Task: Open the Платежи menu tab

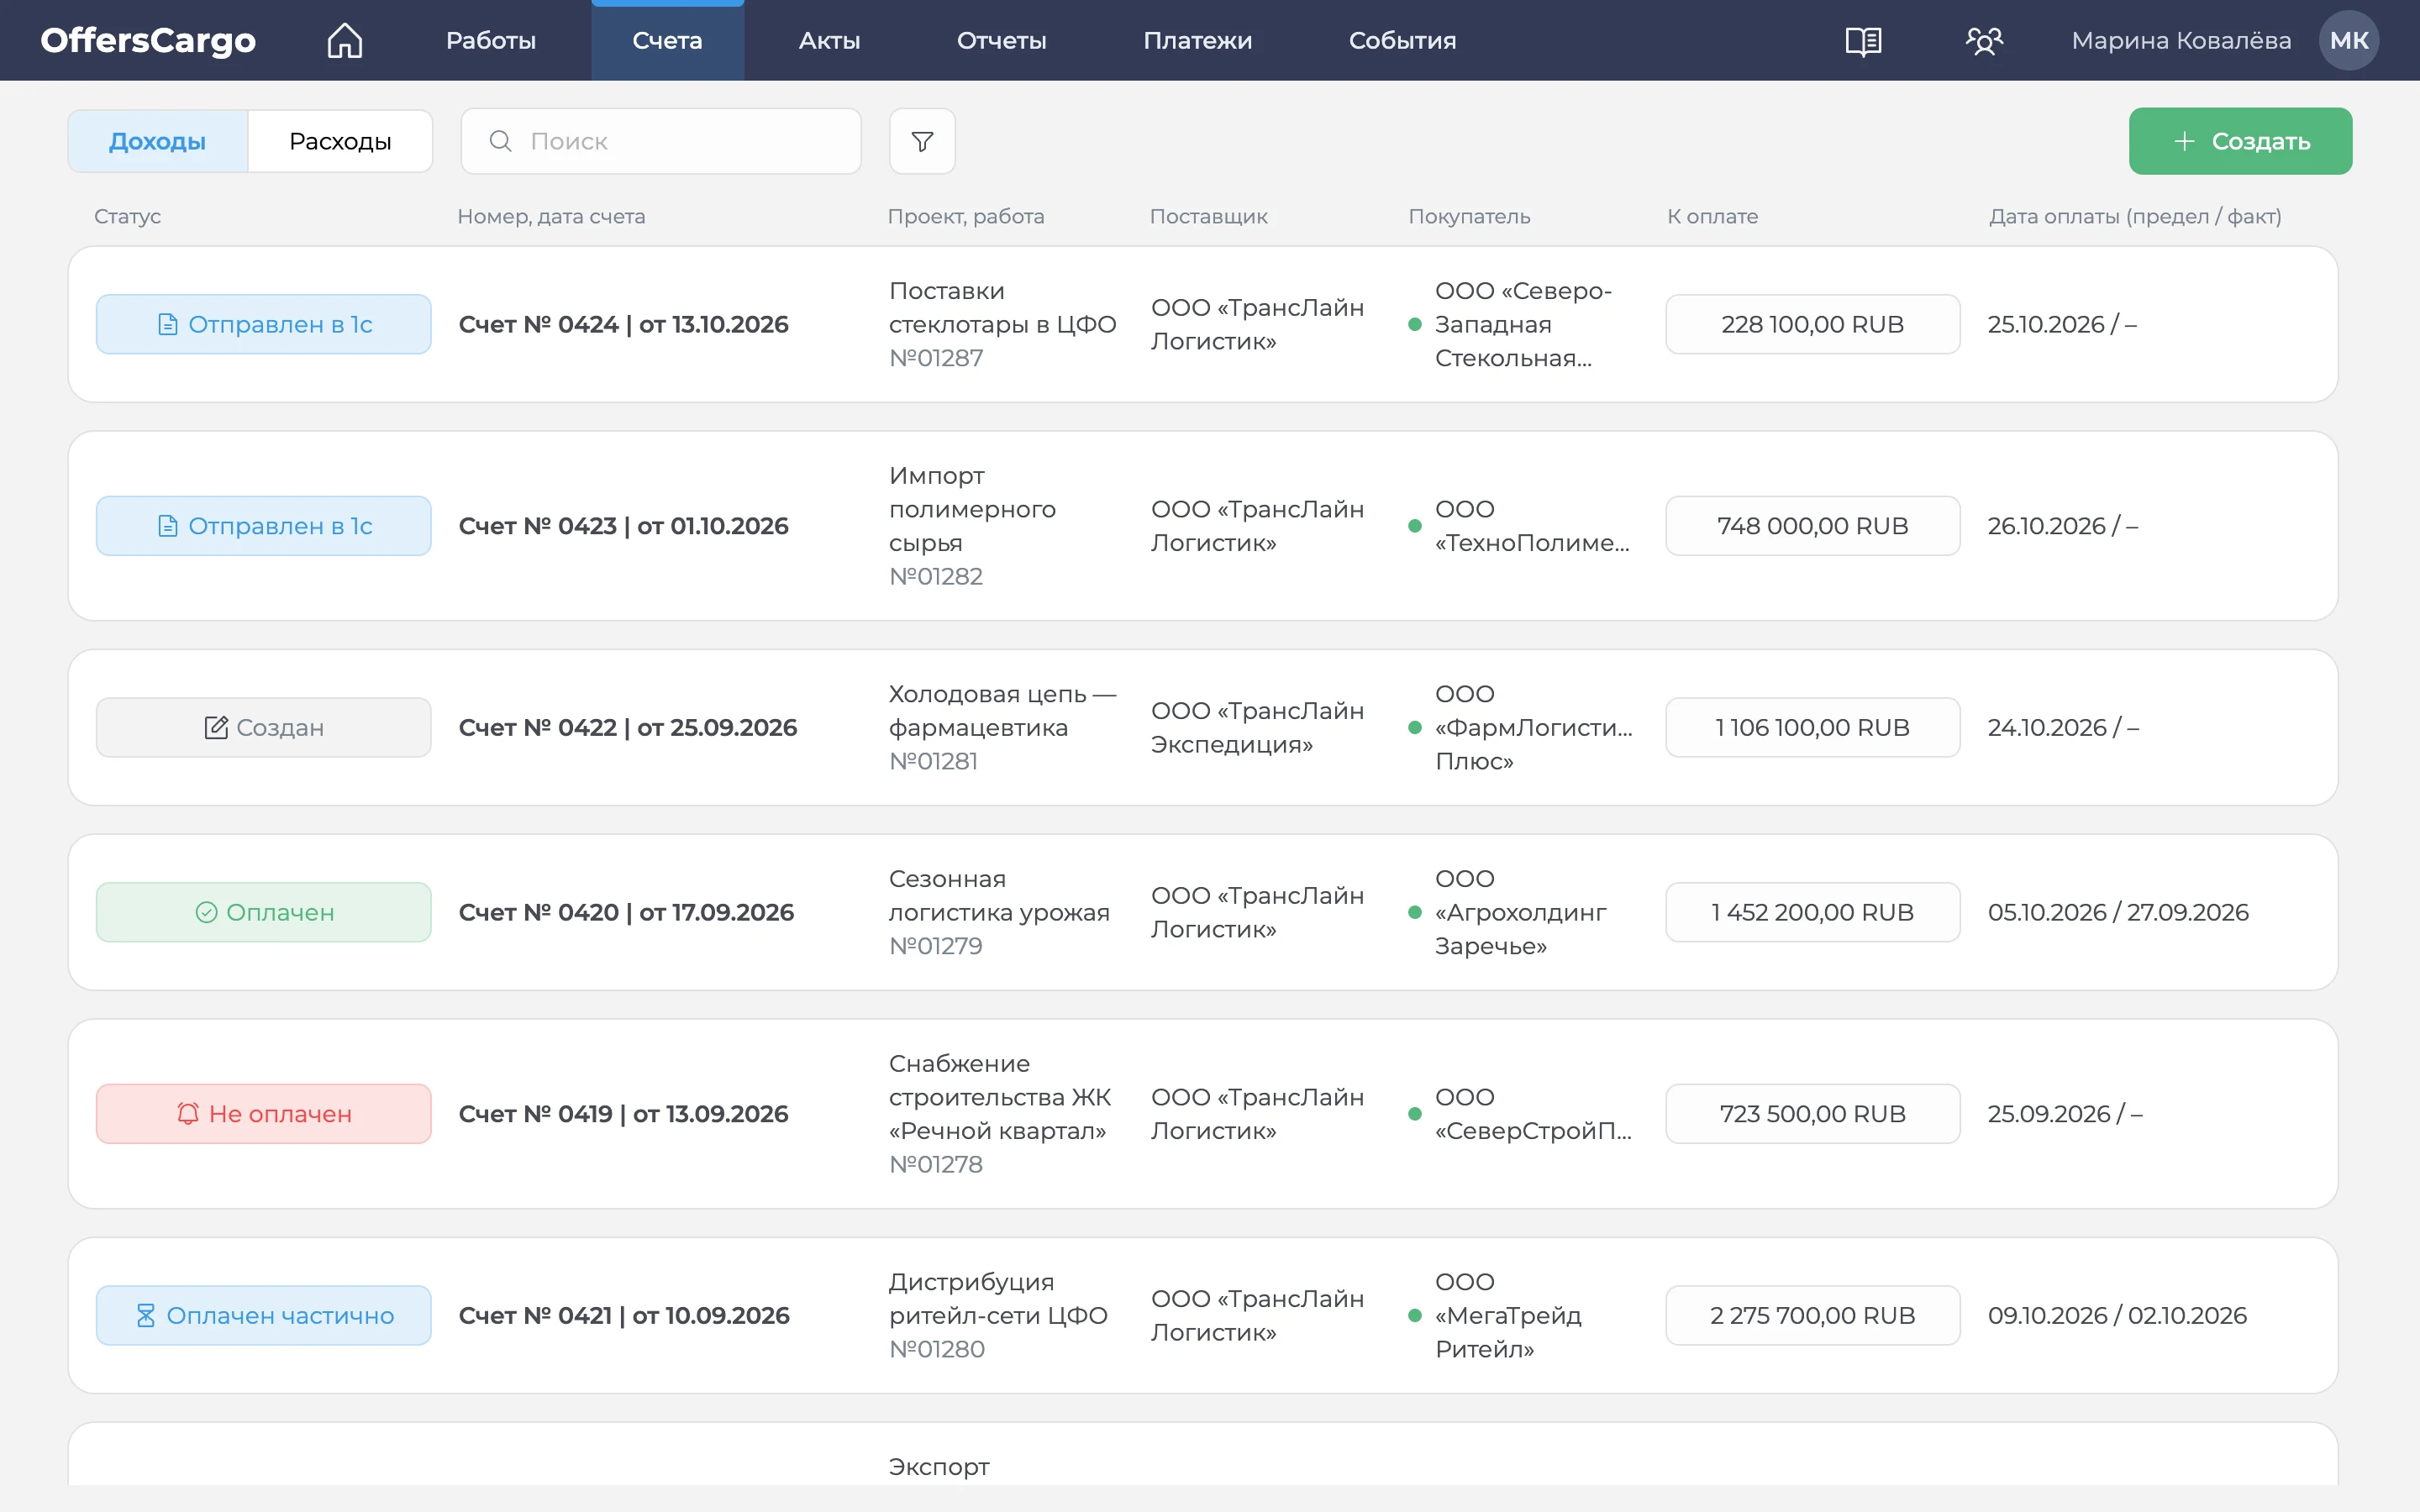Action: [1197, 40]
